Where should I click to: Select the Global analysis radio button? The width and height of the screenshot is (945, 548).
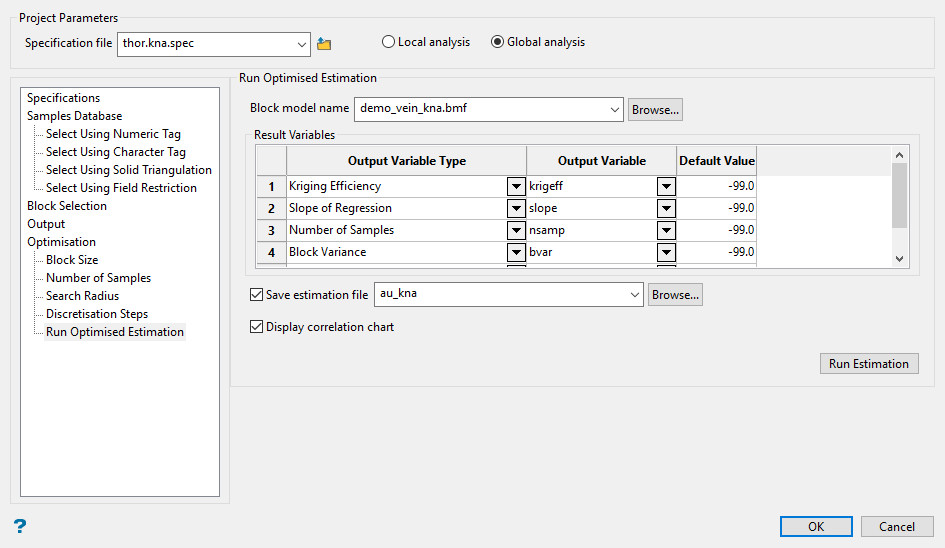pos(497,42)
